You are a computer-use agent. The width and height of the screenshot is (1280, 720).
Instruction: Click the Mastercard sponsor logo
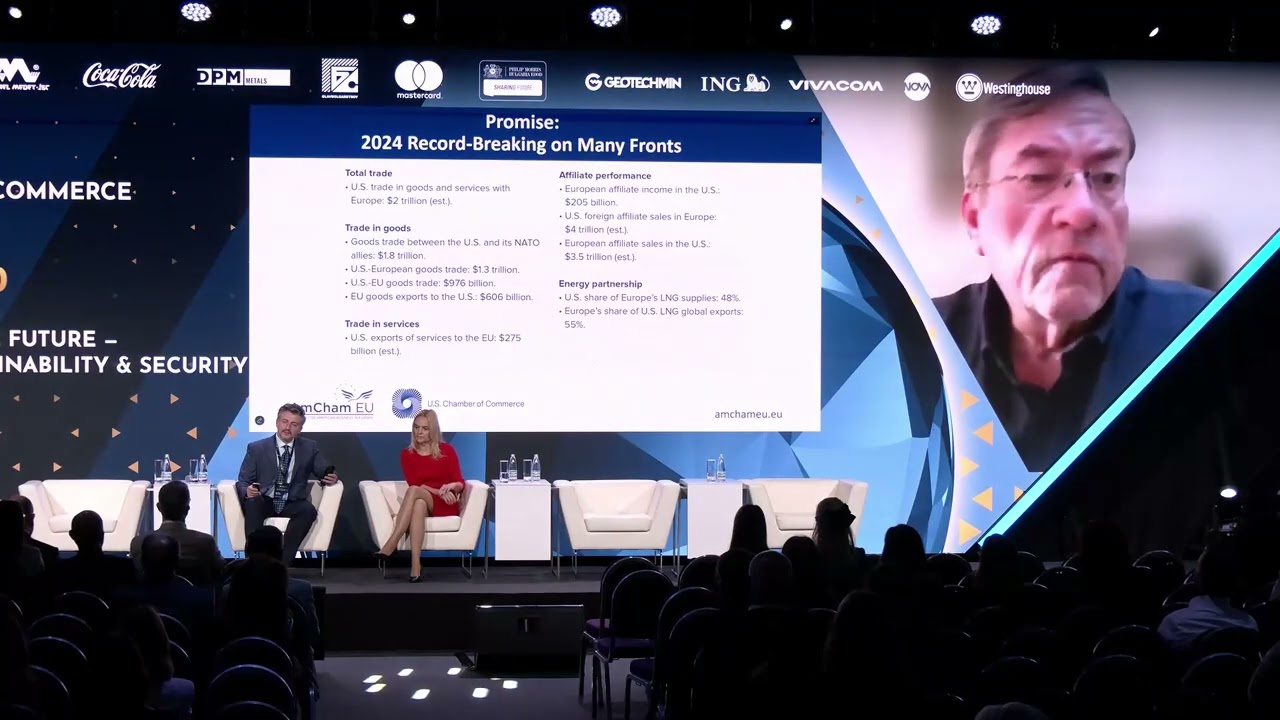click(419, 79)
